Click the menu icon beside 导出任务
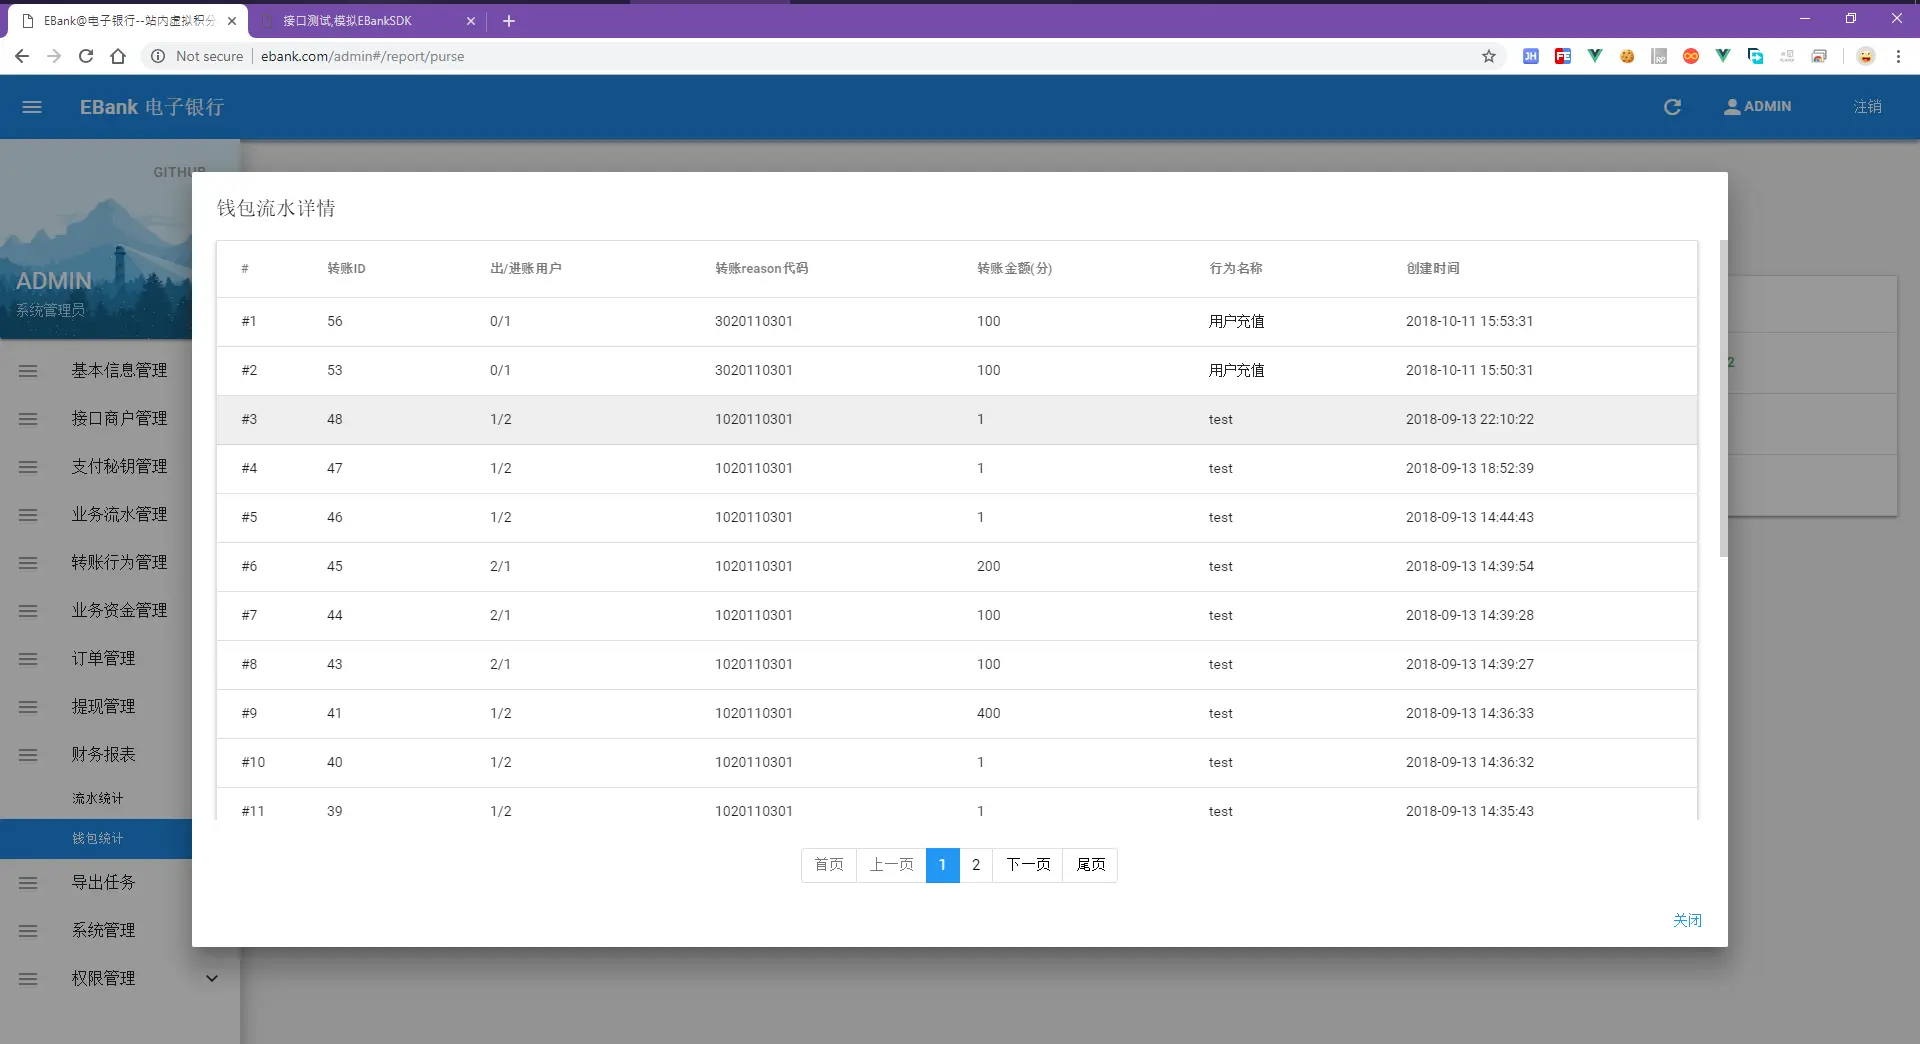The height and width of the screenshot is (1044, 1920). 28,883
